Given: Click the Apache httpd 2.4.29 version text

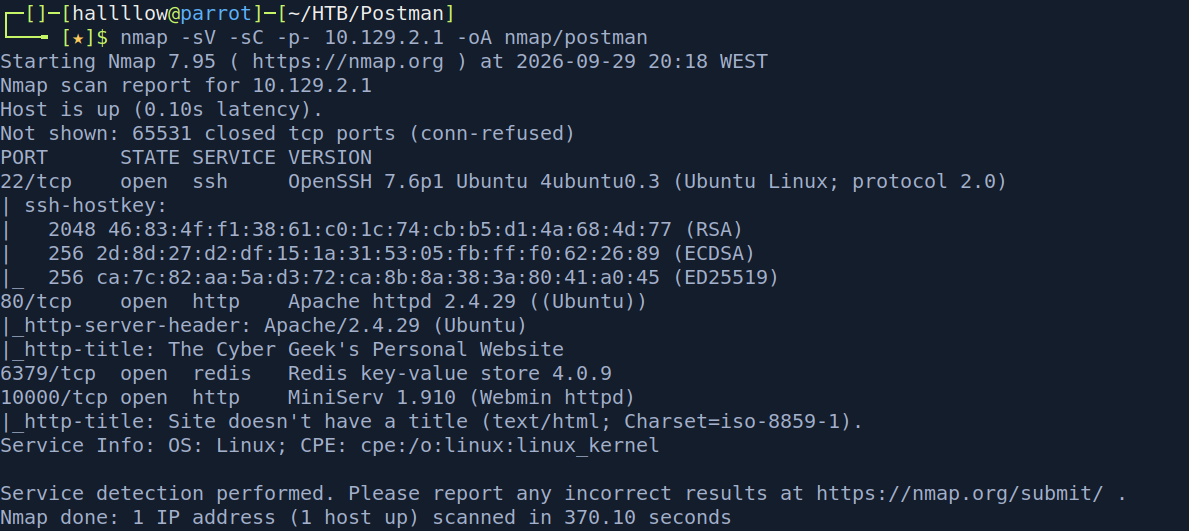Looking at the screenshot, I should [x=359, y=301].
